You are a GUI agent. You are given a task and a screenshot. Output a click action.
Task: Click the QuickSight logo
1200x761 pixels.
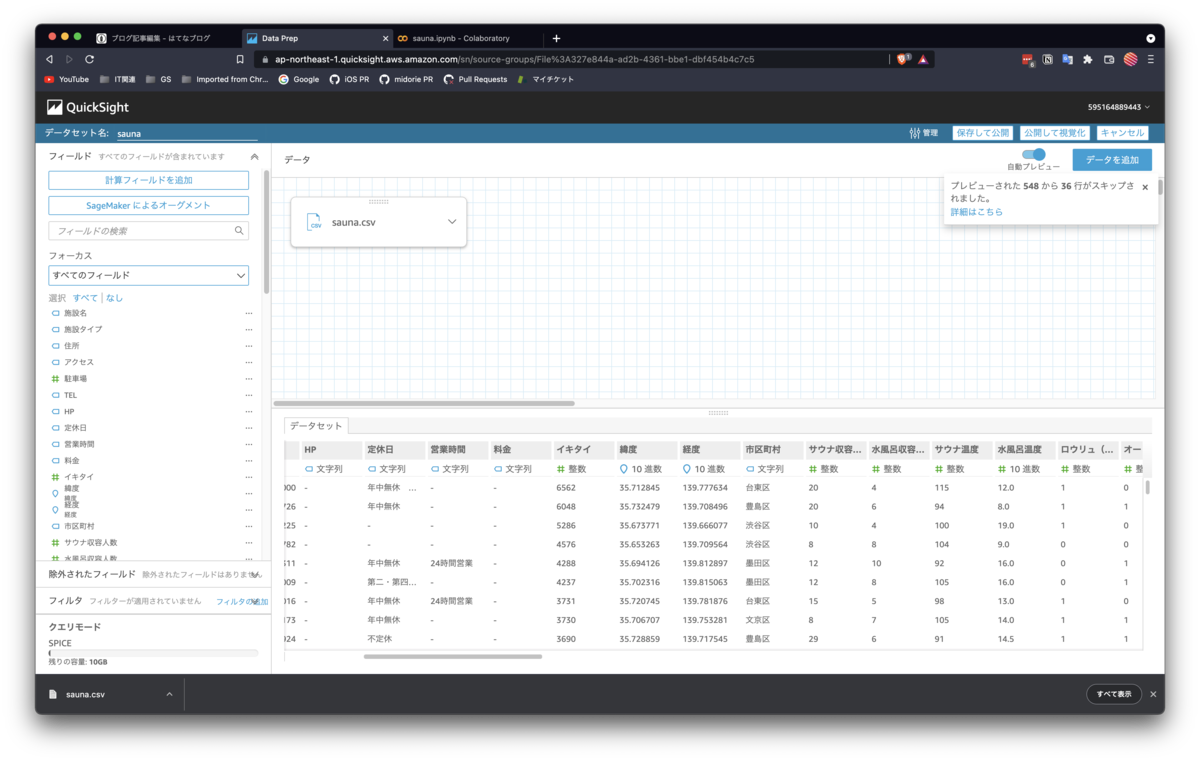coord(88,107)
